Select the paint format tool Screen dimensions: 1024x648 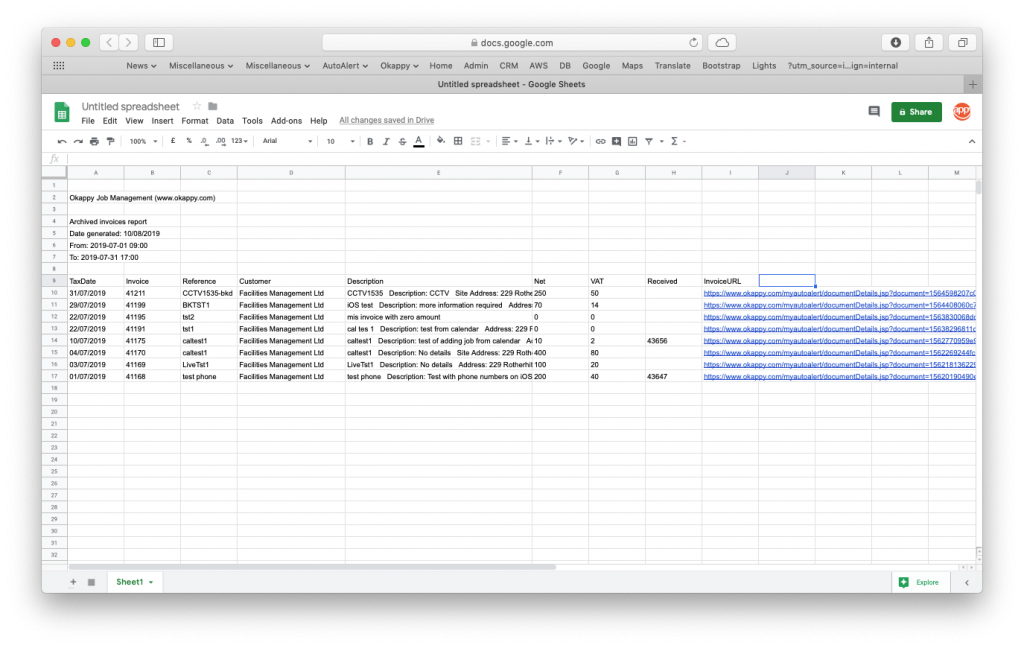tap(110, 141)
